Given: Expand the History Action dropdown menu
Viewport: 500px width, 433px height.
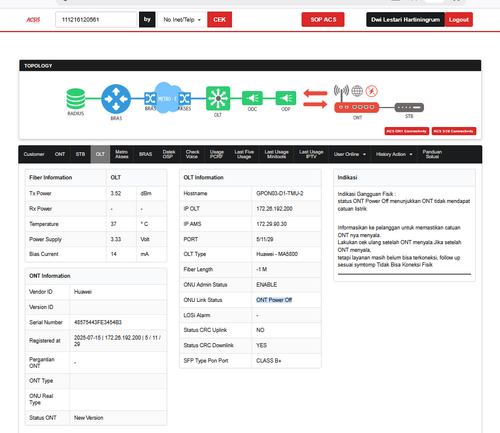Looking at the screenshot, I should 394,154.
